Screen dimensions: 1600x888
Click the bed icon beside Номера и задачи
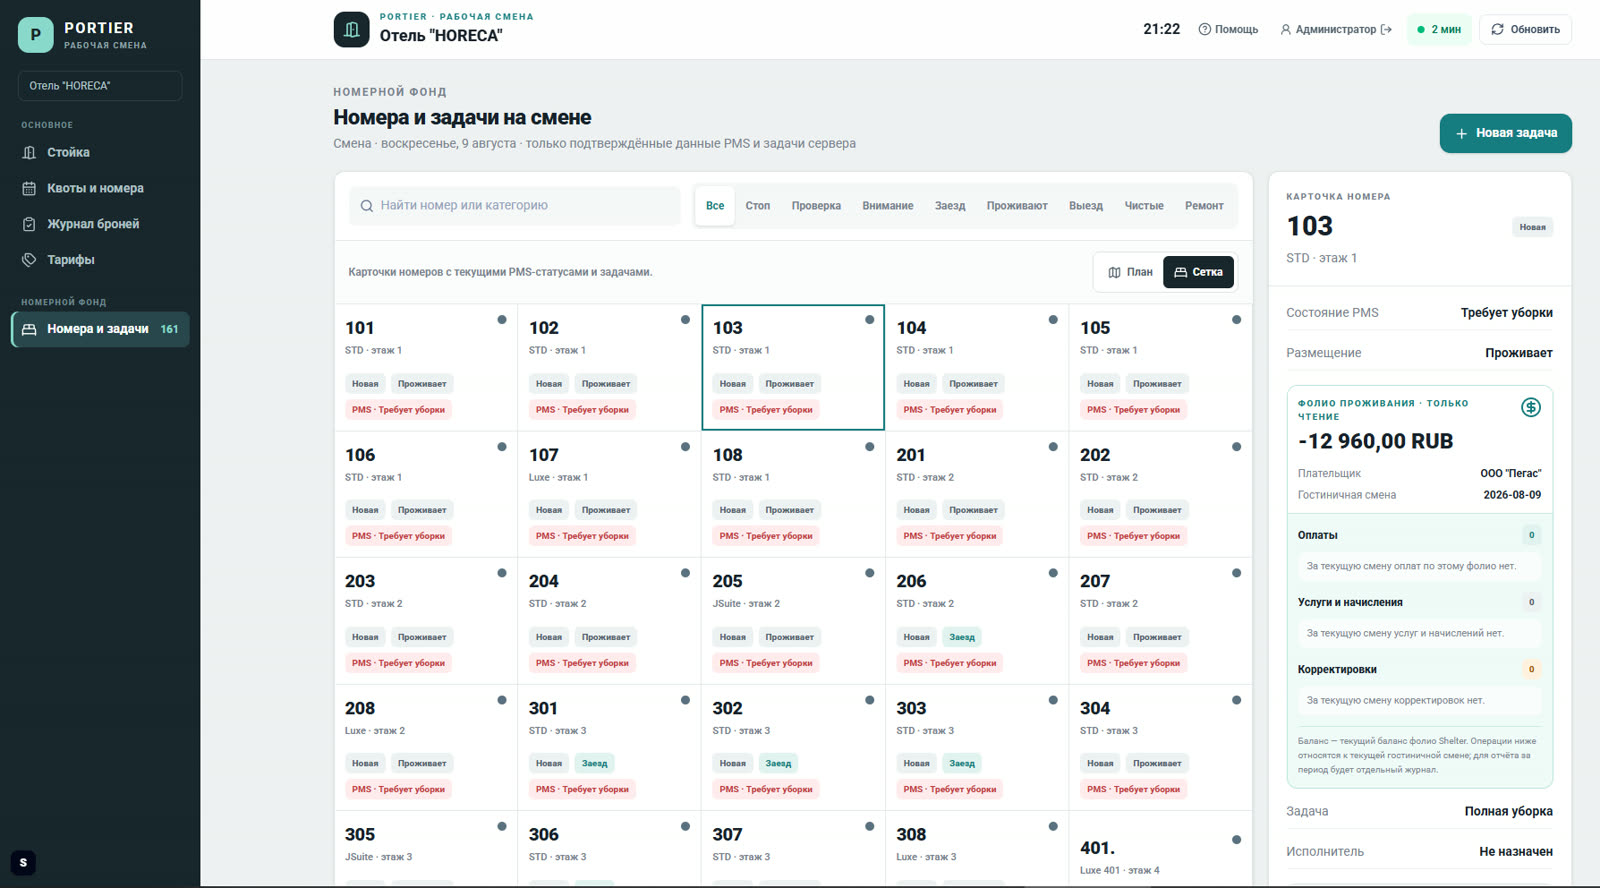click(x=29, y=329)
